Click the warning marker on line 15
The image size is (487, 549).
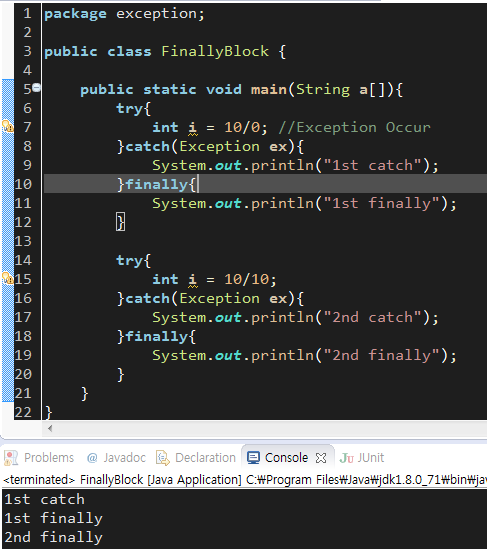pyautogui.click(x=8, y=279)
